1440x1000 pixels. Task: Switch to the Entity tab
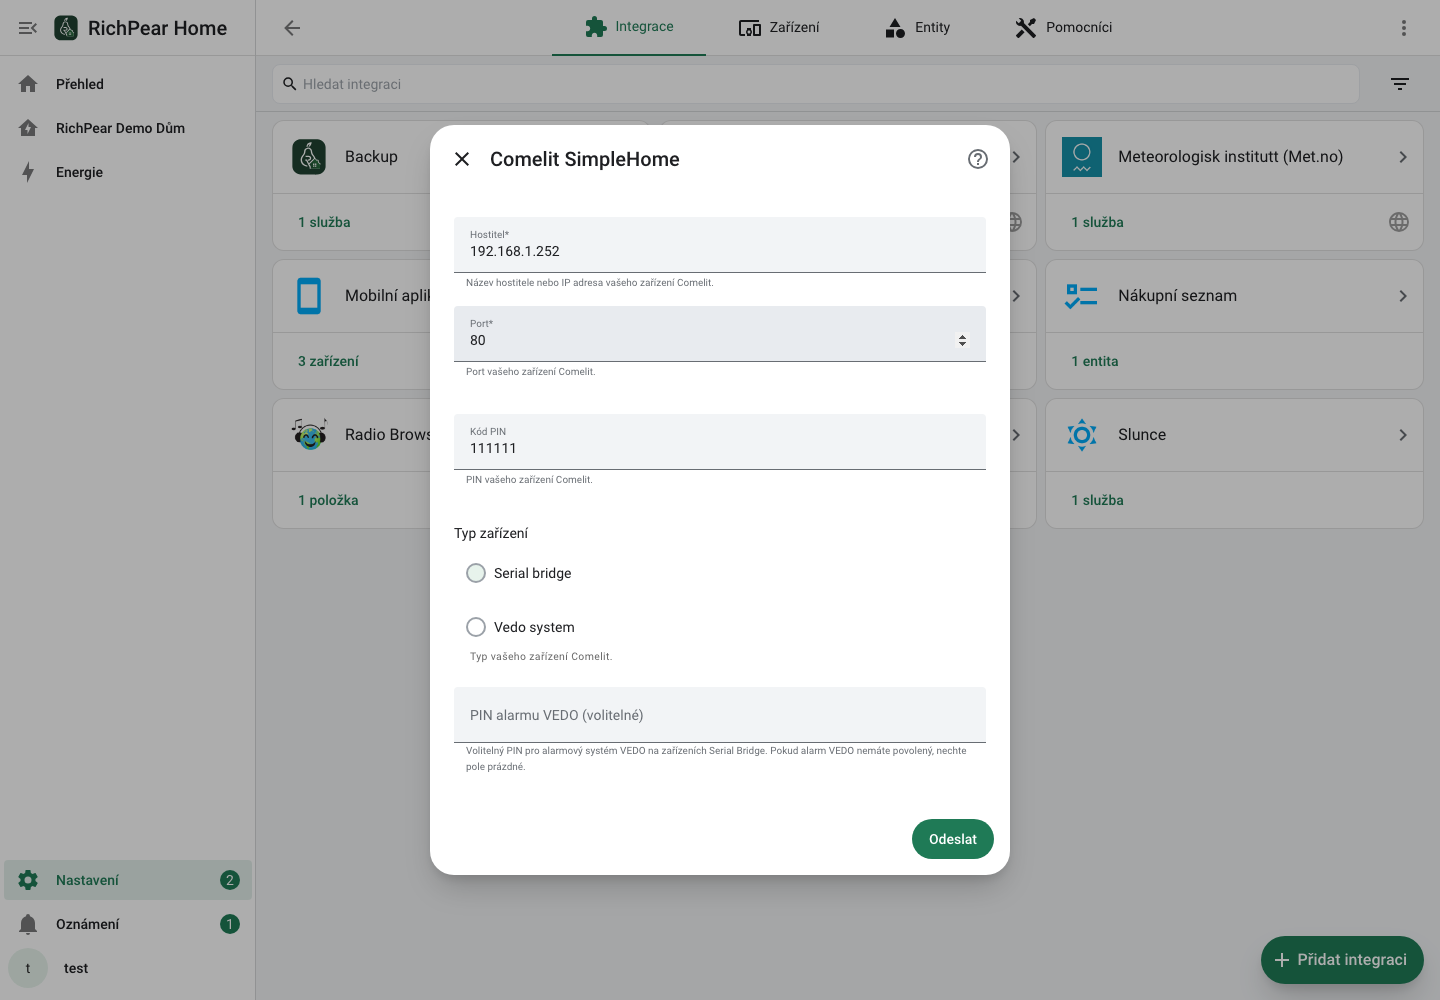[x=917, y=27]
